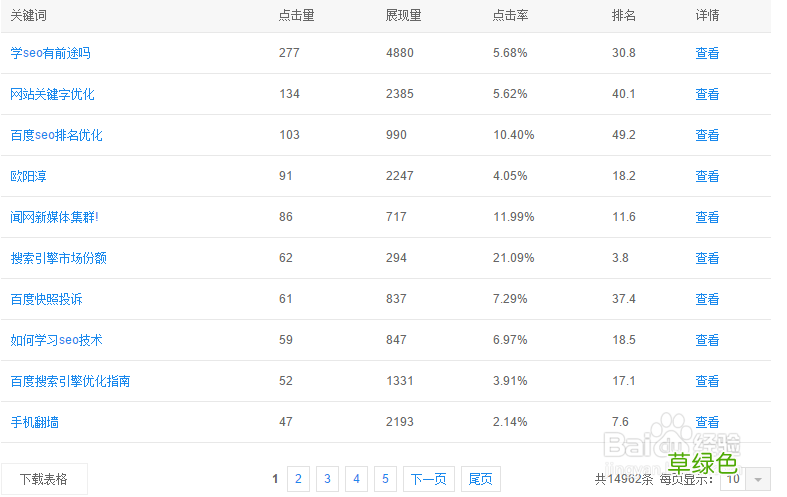Download the table with 下载表格 button
Image resolution: width=787 pixels, height=497 pixels.
coord(44,479)
